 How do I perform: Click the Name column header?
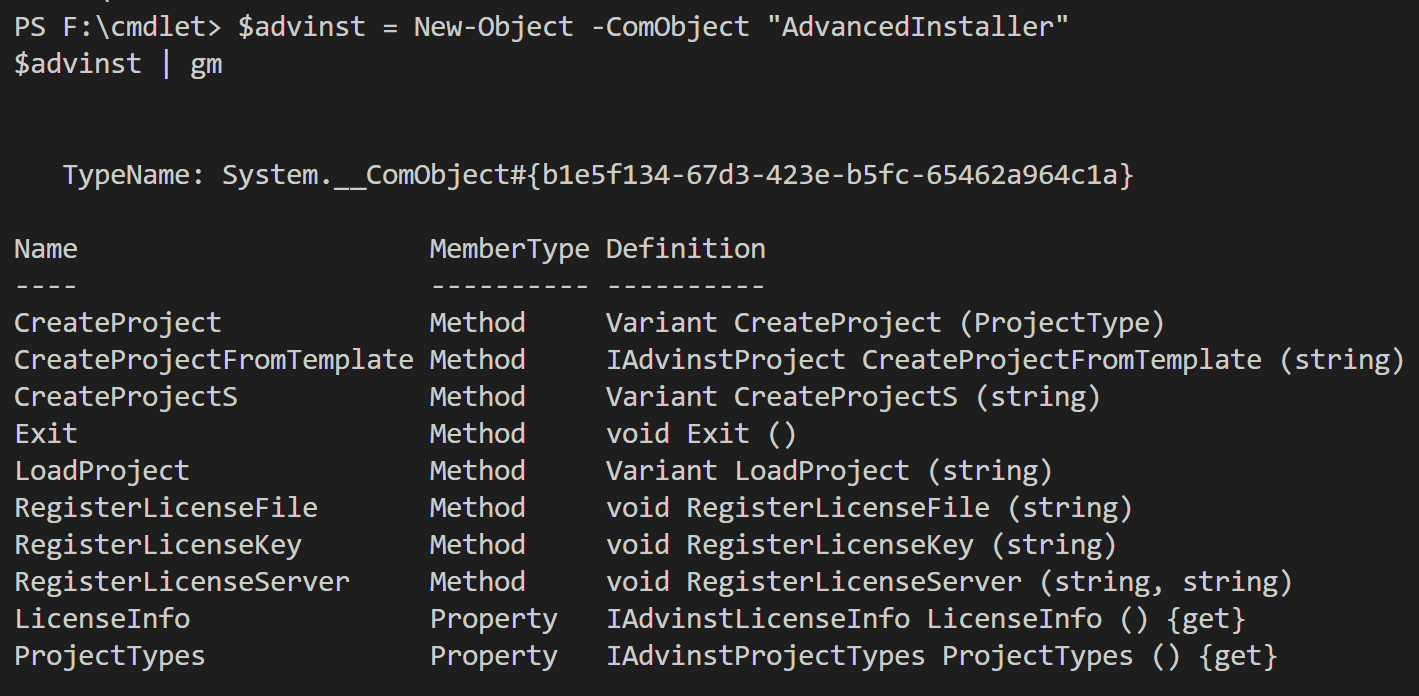[x=45, y=249]
